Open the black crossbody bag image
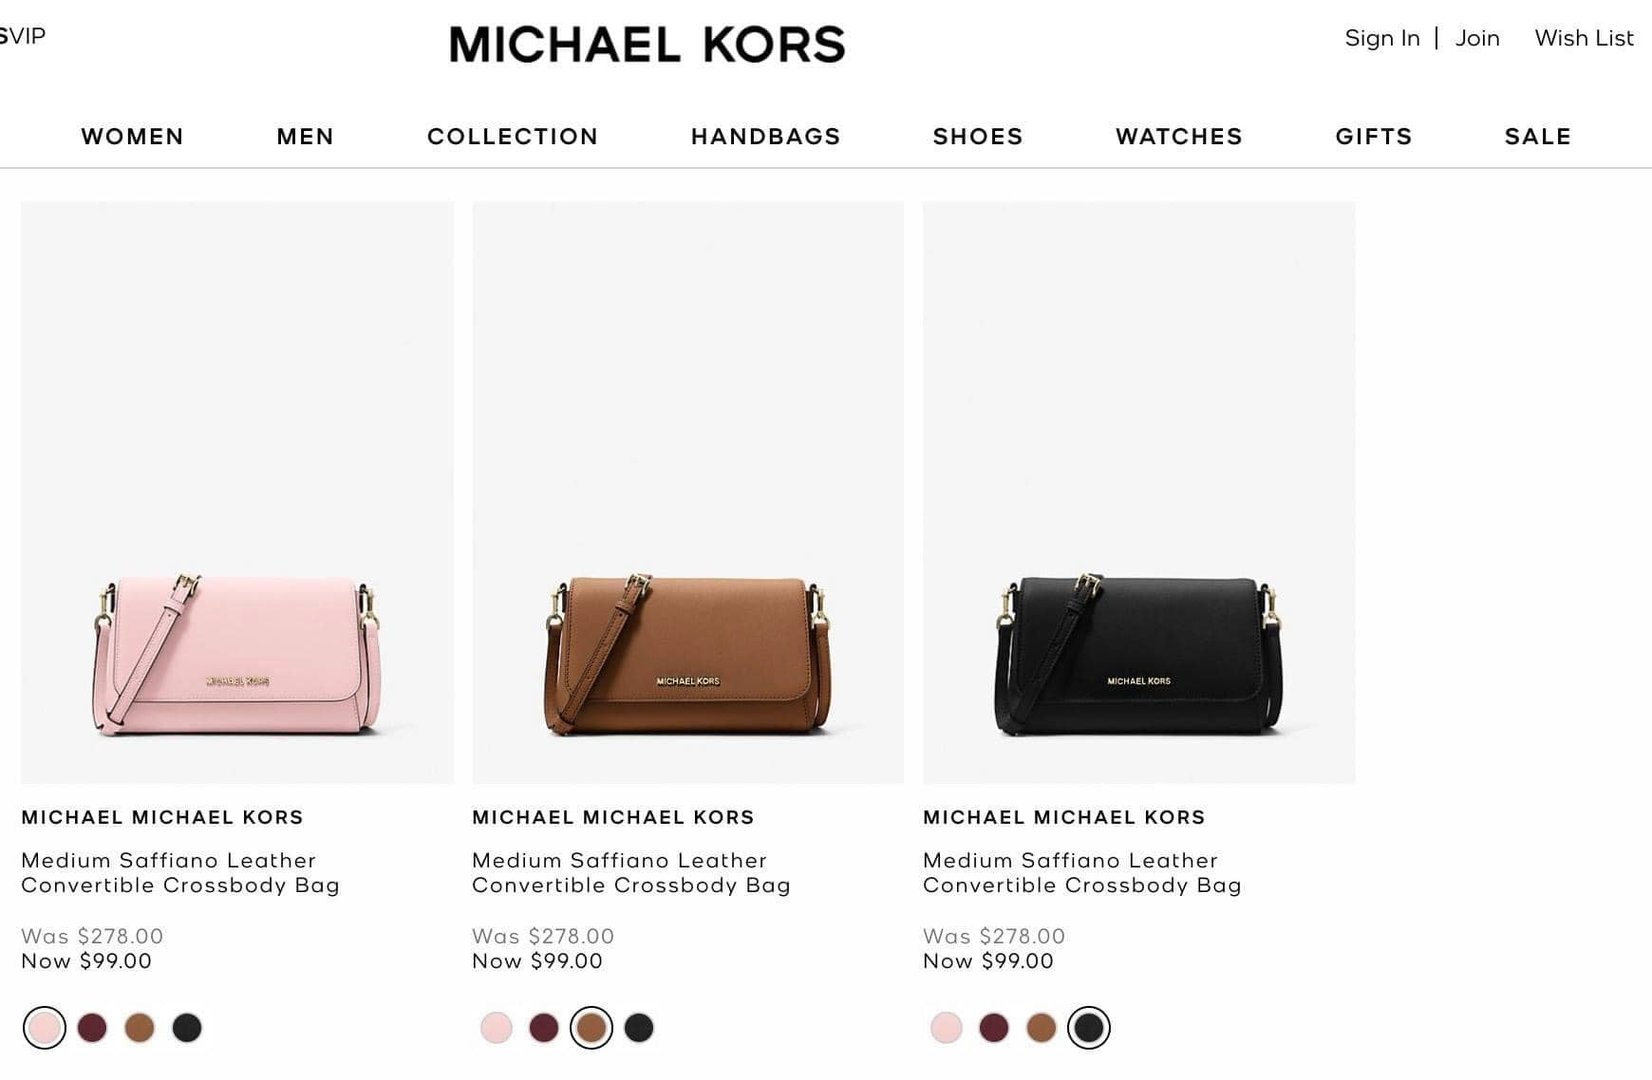Screen dimensions: 1652x1080 (x=1139, y=492)
